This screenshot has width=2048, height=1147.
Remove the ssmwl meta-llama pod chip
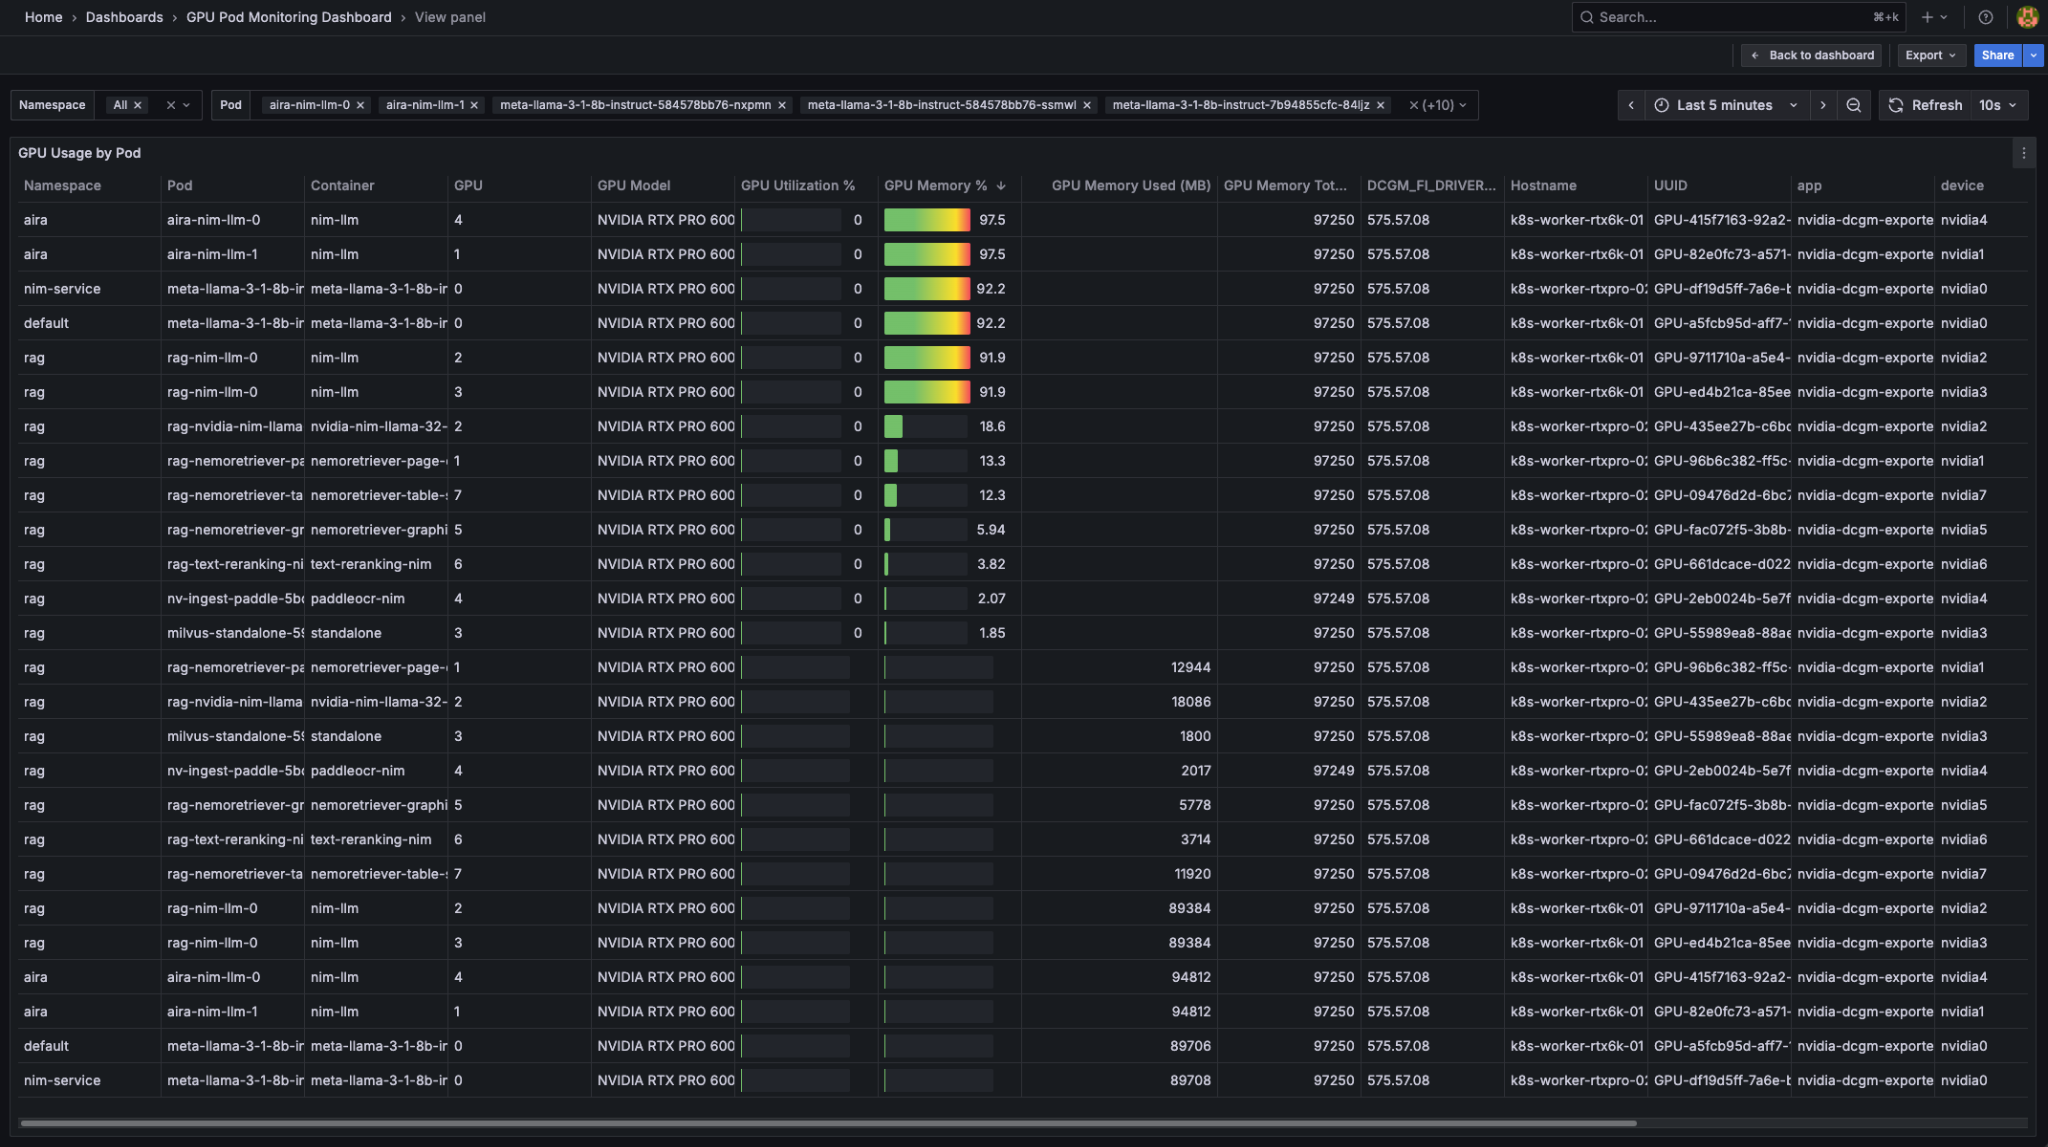click(1087, 105)
